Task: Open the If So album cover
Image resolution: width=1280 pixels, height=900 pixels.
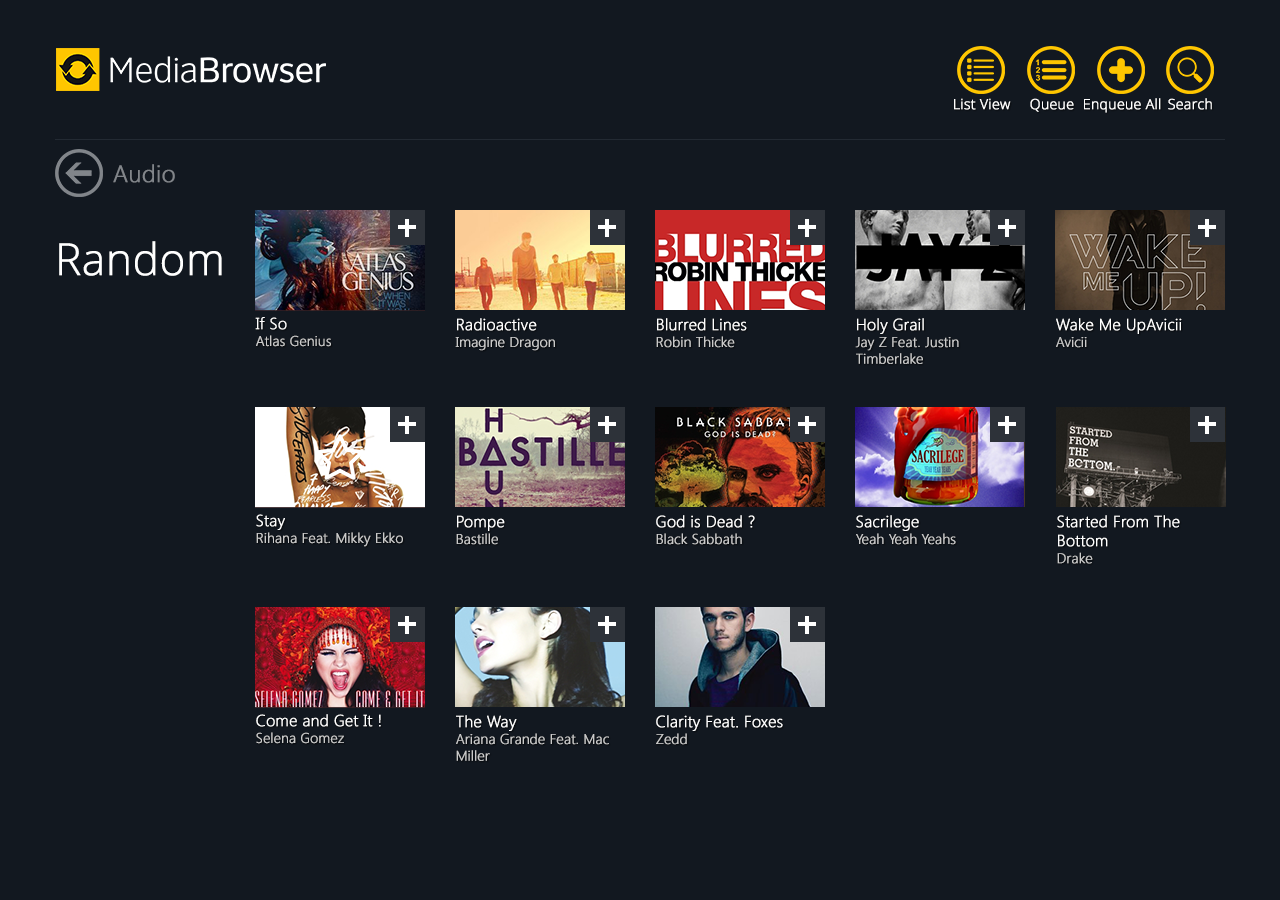Action: 340,260
